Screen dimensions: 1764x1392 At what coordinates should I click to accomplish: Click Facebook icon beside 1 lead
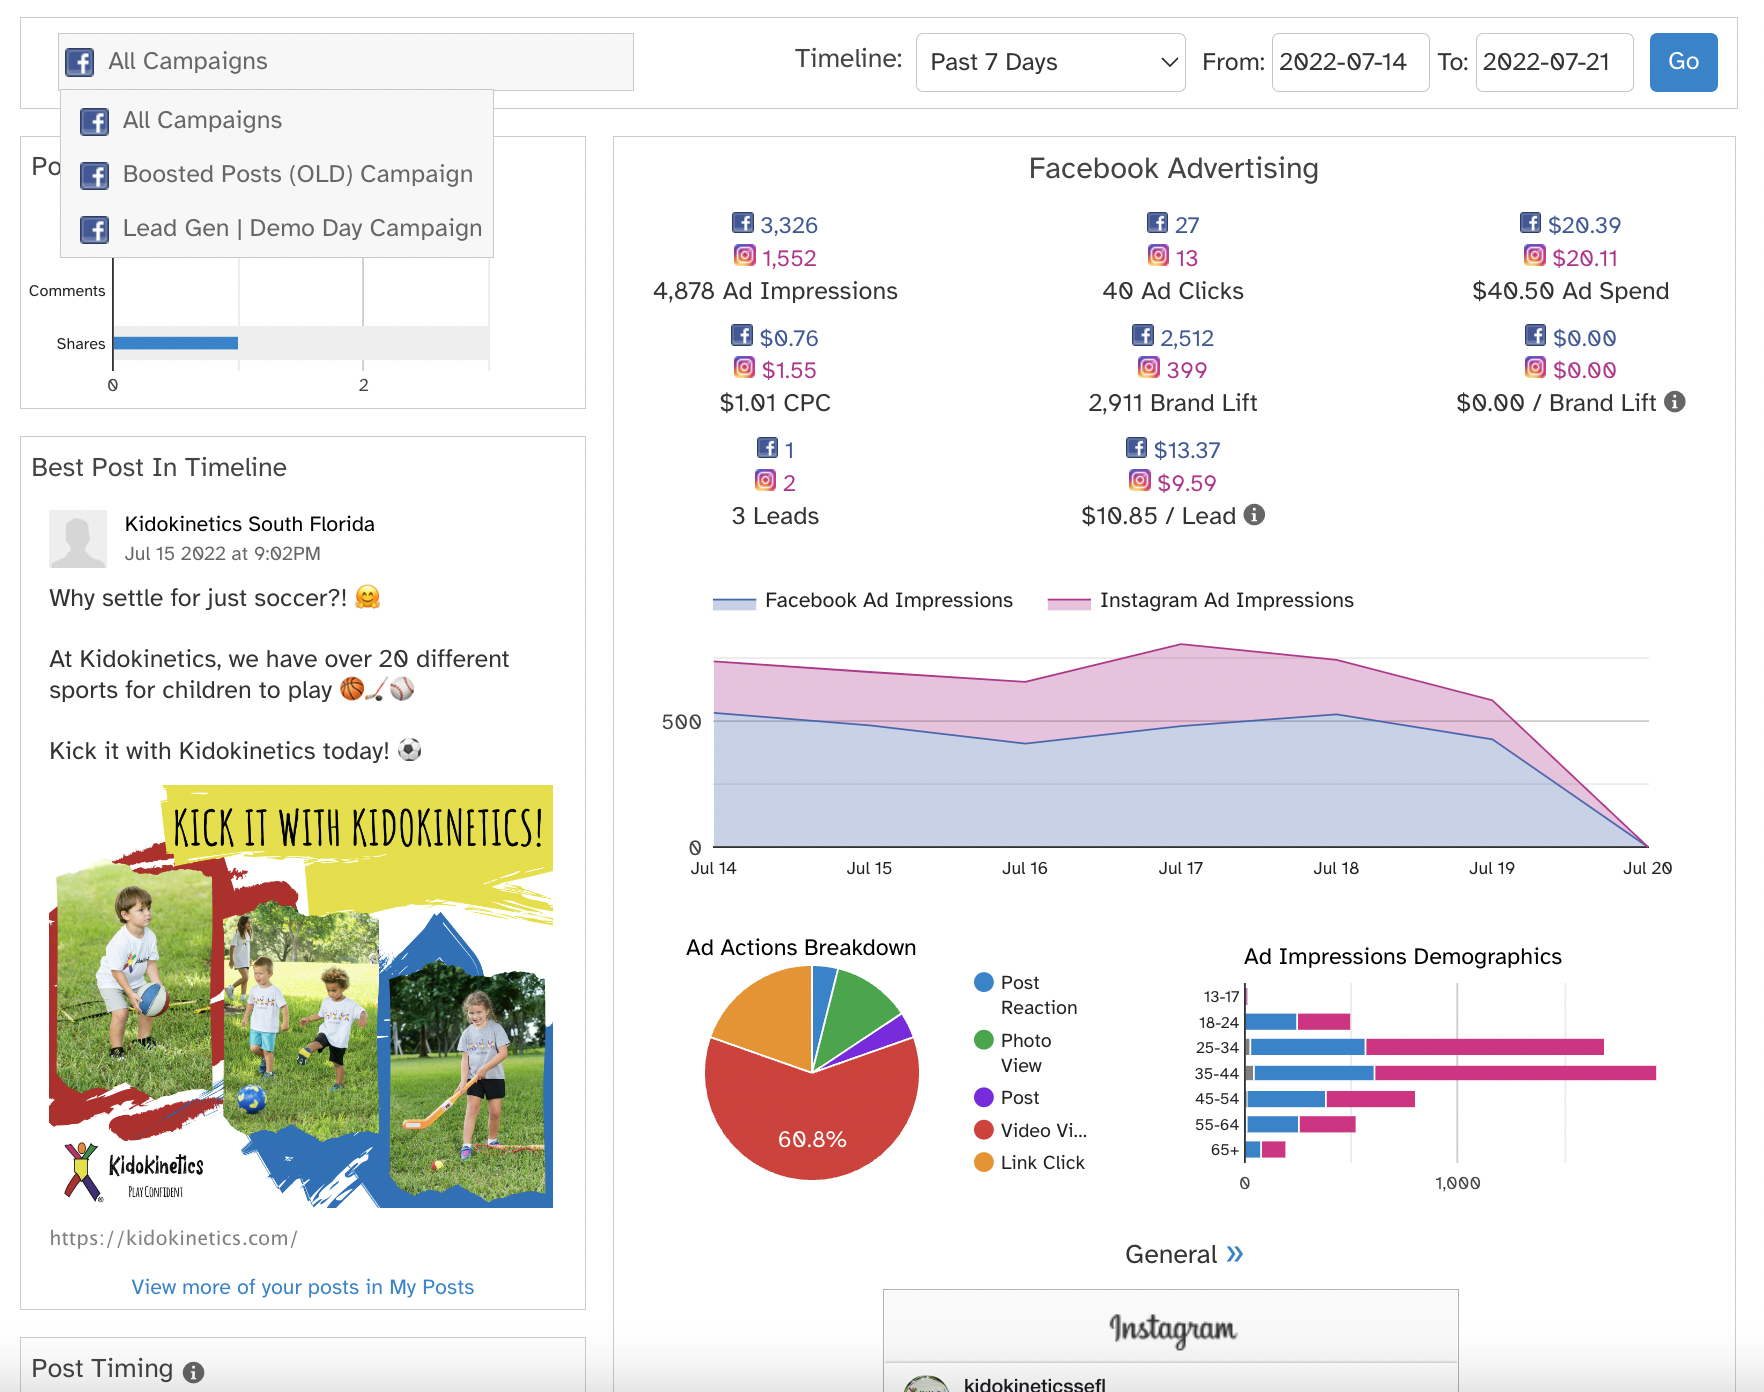coord(767,448)
